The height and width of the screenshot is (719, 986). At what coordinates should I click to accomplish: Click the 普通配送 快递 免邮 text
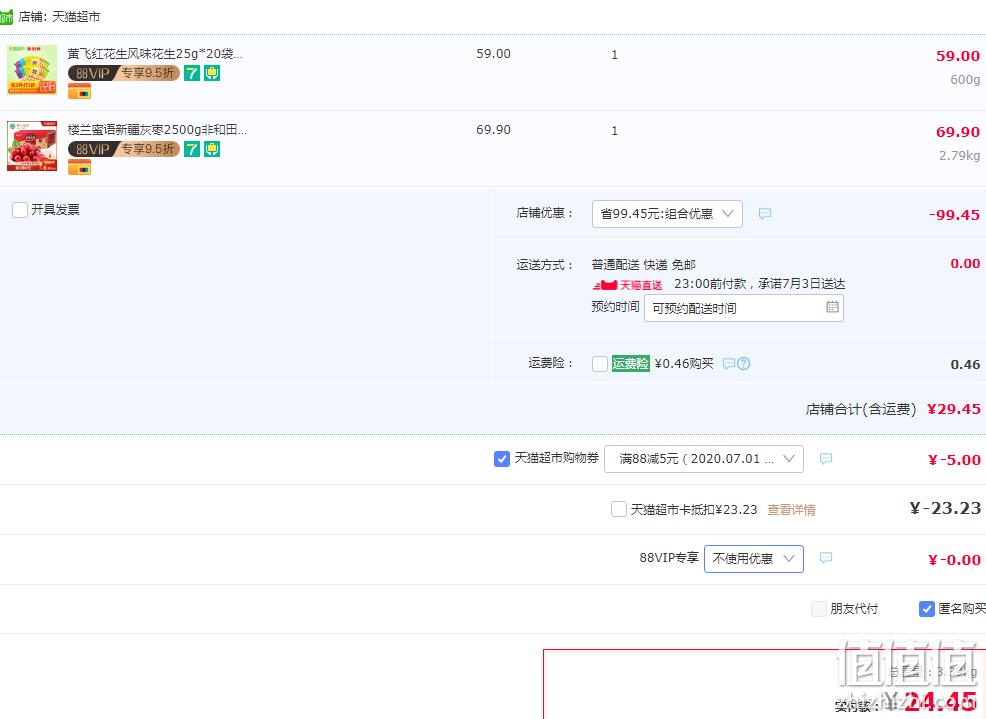[x=644, y=265]
